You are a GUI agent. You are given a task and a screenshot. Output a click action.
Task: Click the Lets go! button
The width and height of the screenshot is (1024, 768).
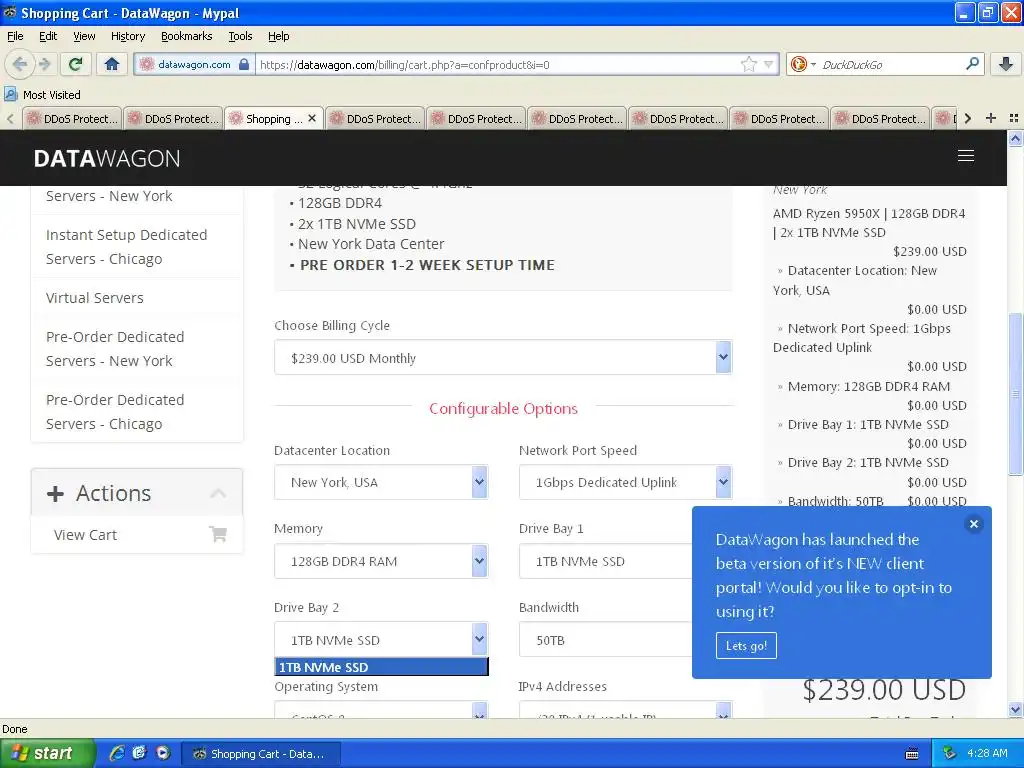coord(746,645)
